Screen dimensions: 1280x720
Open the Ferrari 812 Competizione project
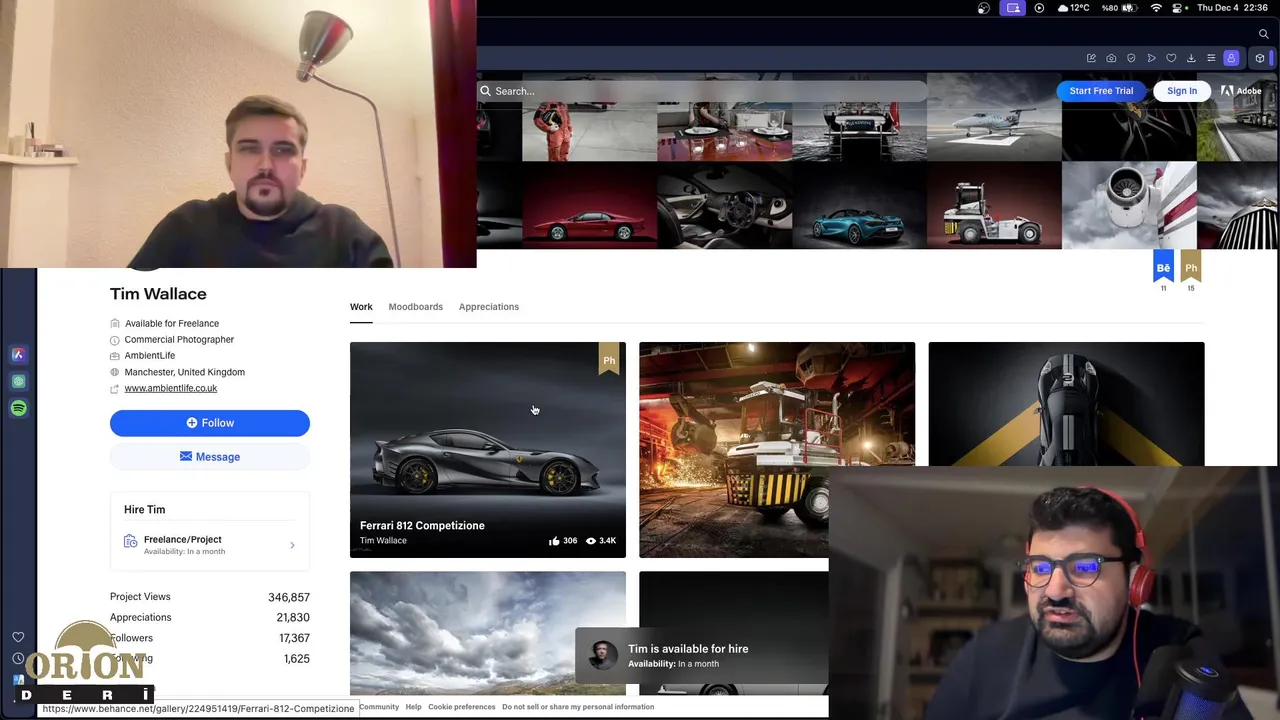pos(487,449)
